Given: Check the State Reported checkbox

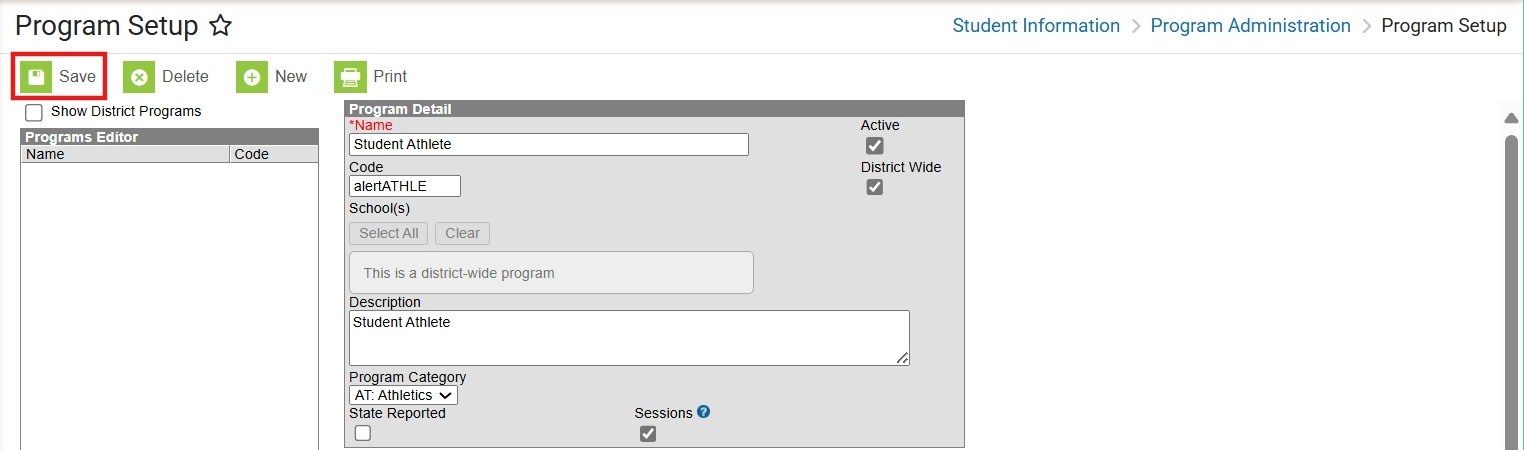Looking at the screenshot, I should 362,433.
